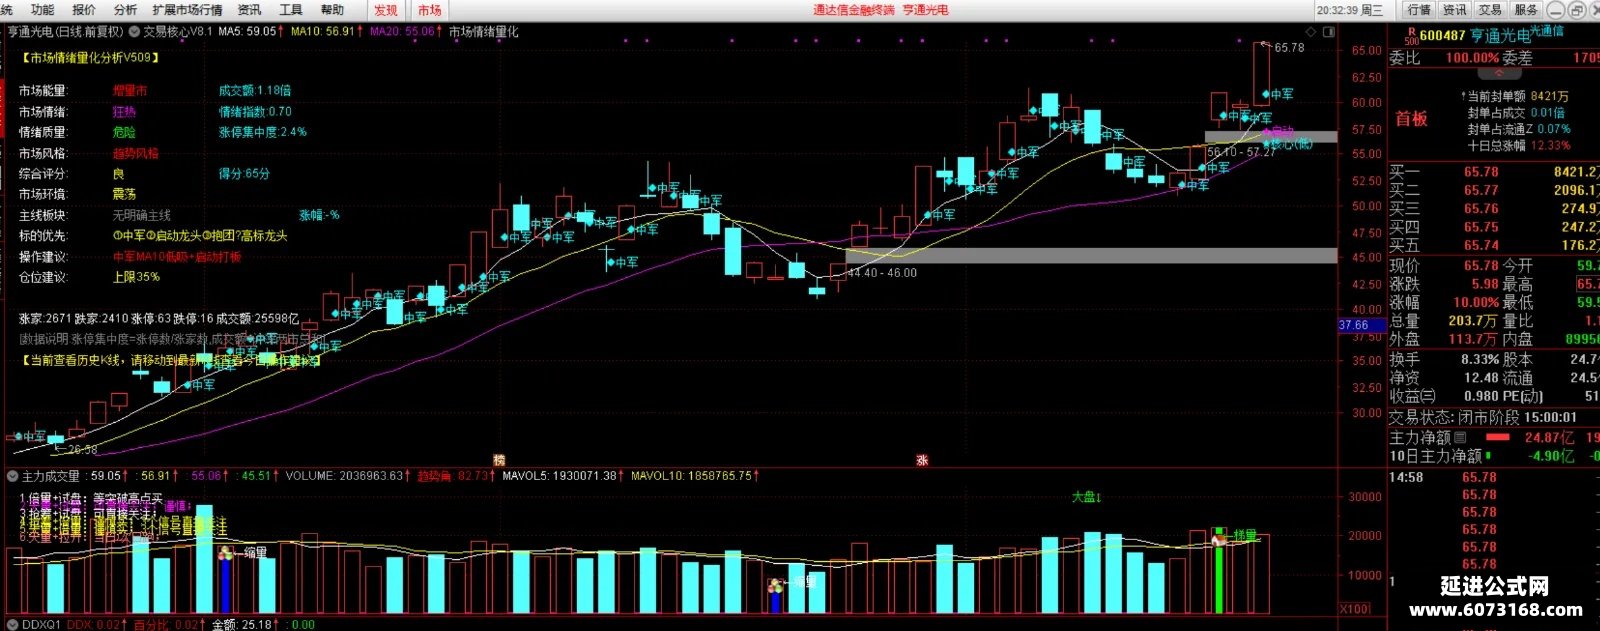Click the gray 44.40 - 46.00 support band
The image size is (1600, 631).
tap(1091, 256)
